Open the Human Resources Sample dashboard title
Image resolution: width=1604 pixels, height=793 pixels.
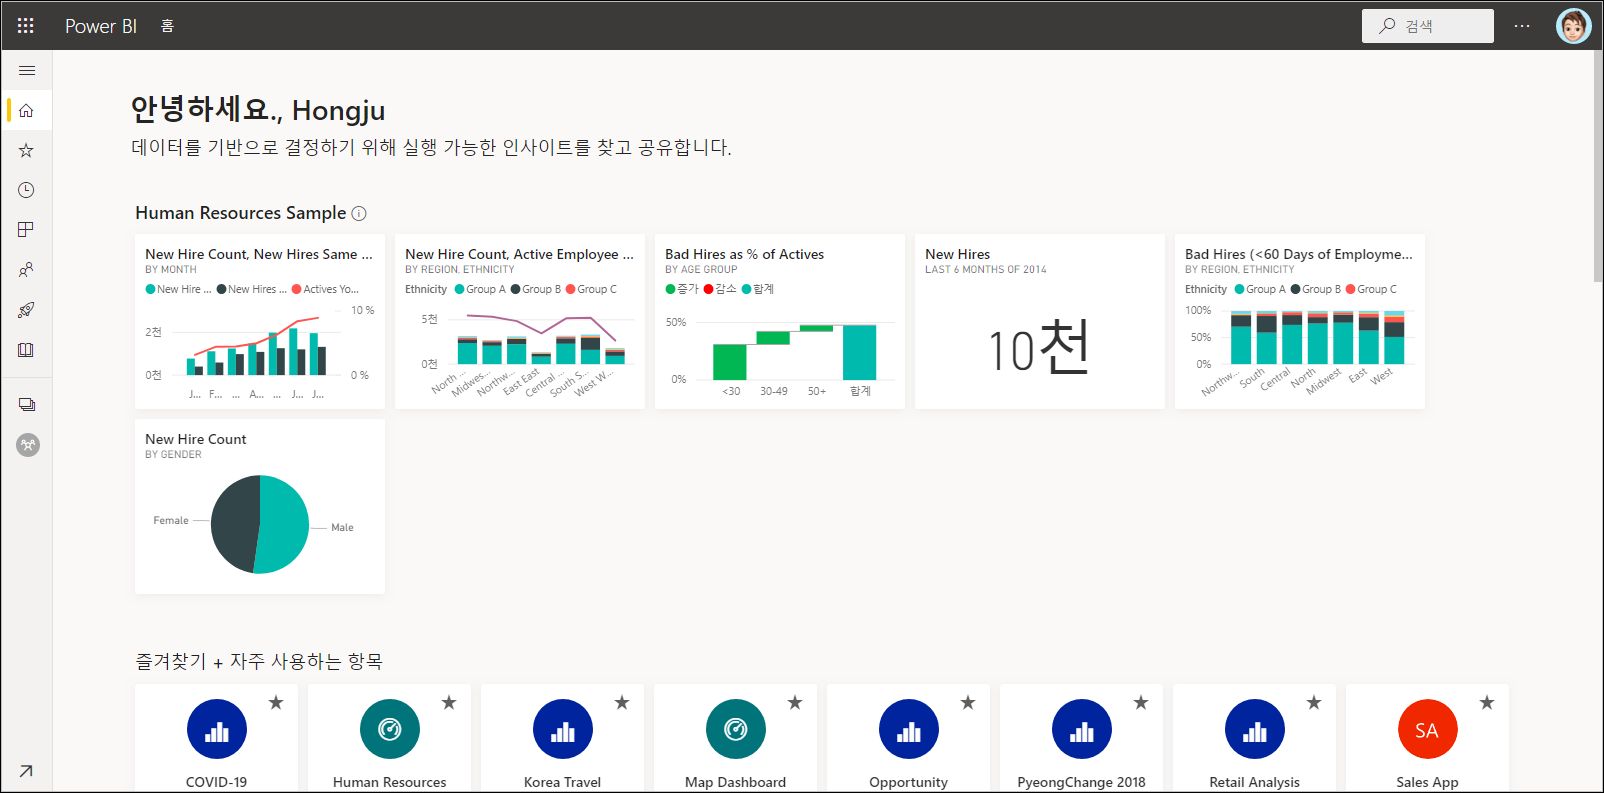click(x=241, y=213)
